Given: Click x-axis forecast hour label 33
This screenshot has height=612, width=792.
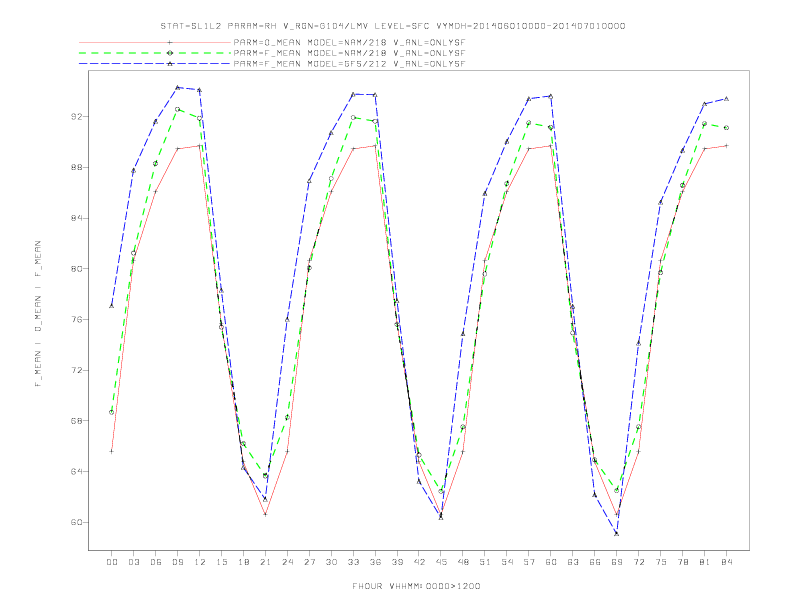Looking at the screenshot, I should pos(353,562).
